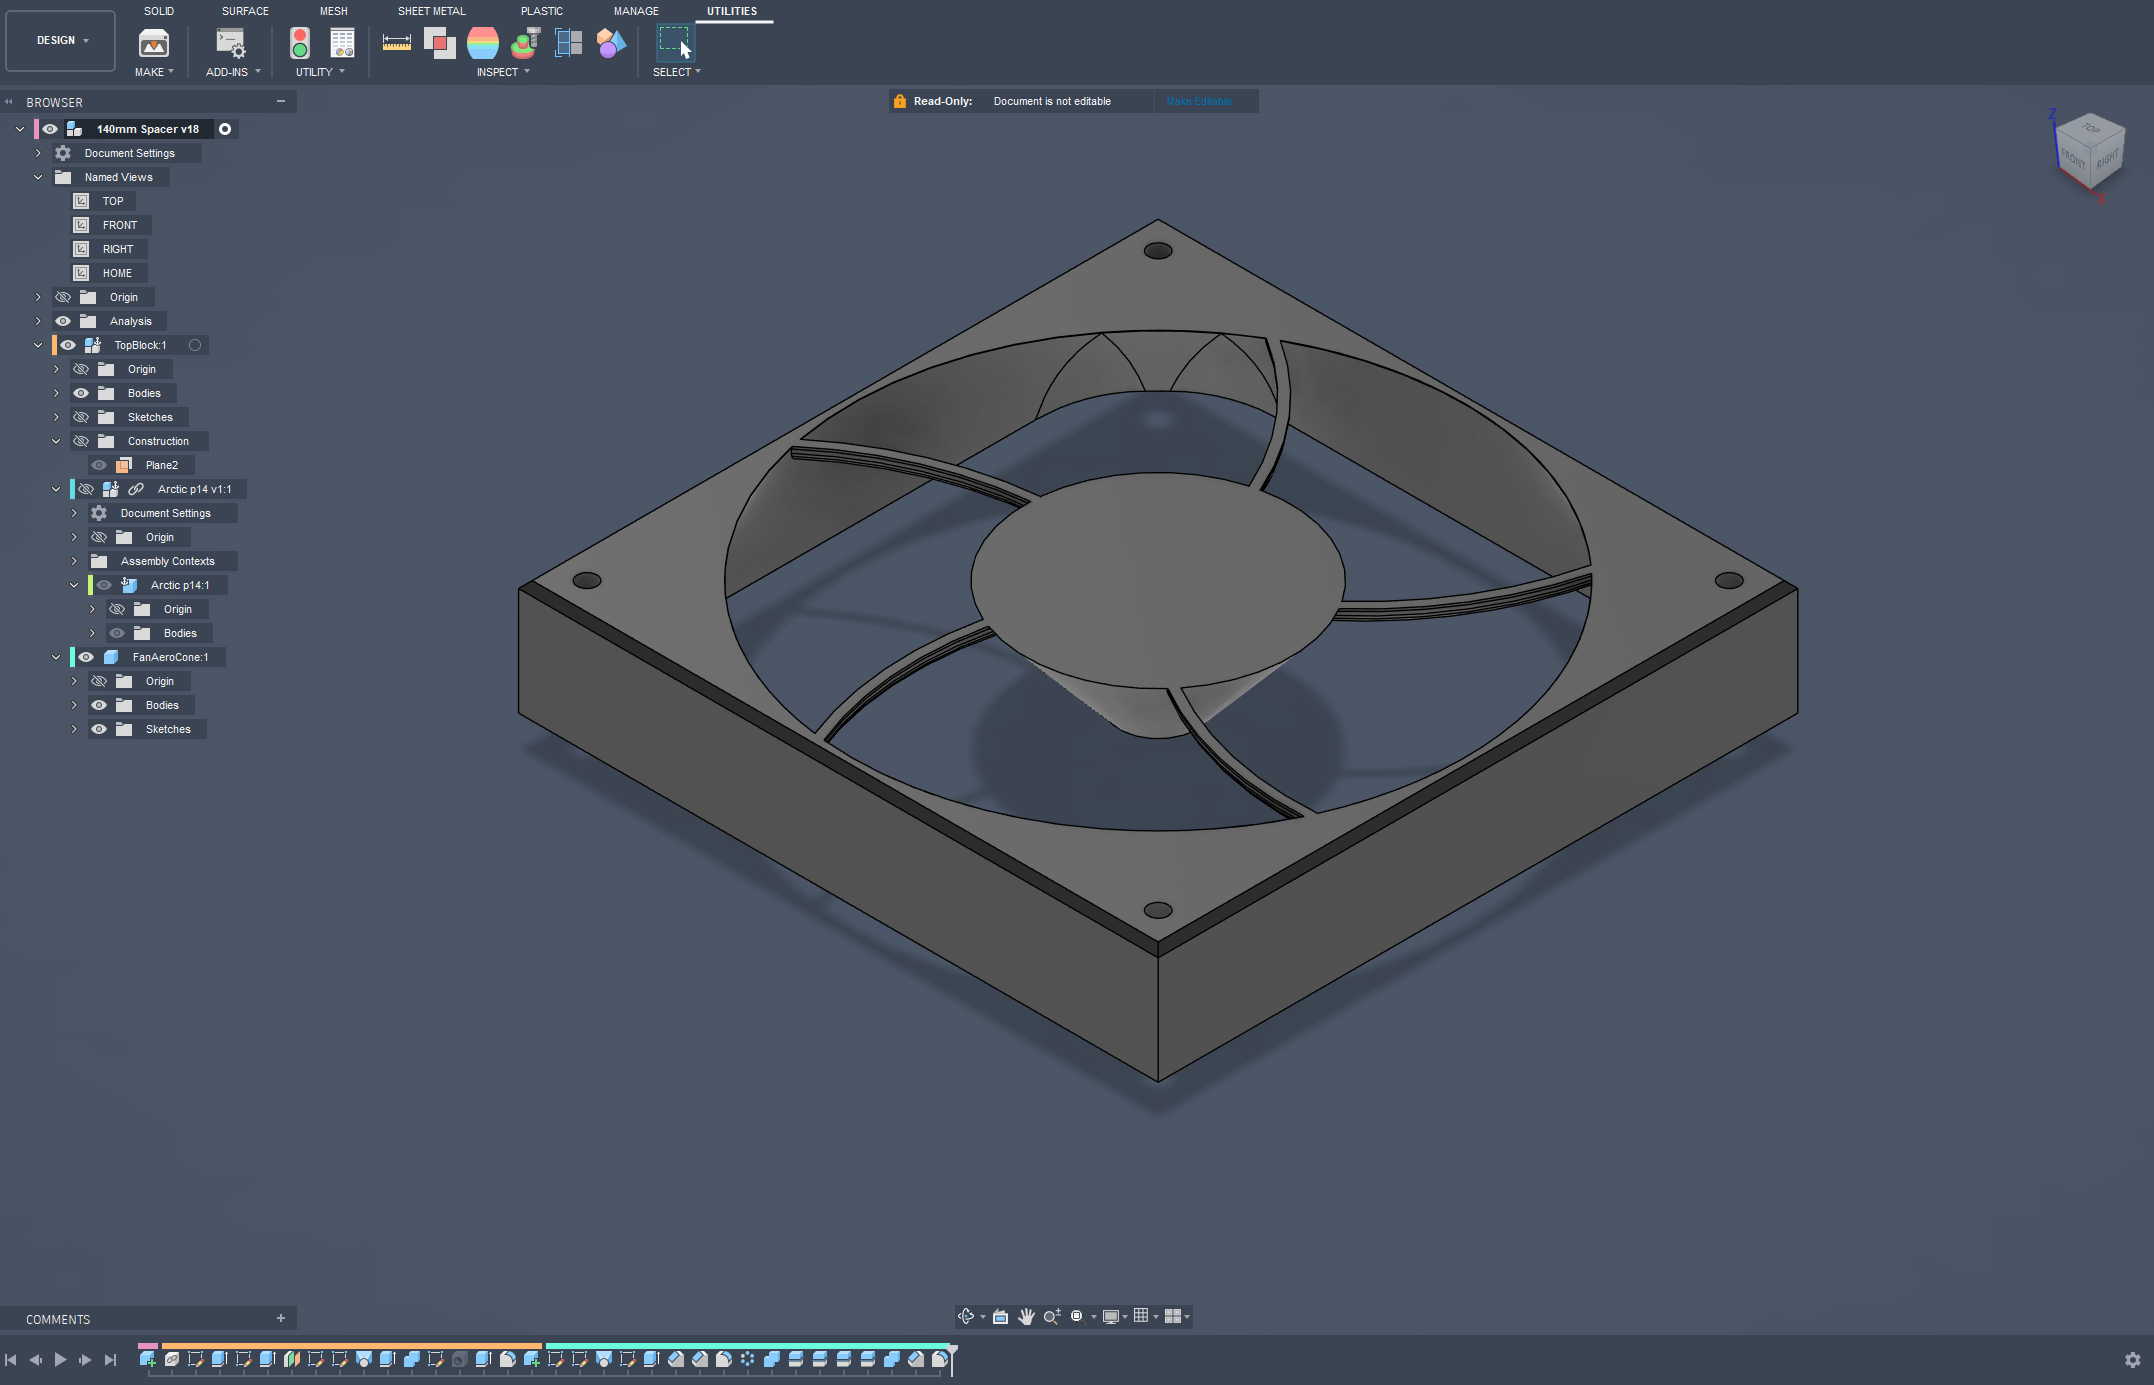Hide the TopBlock:1 component
This screenshot has width=2154, height=1385.
pos(68,345)
